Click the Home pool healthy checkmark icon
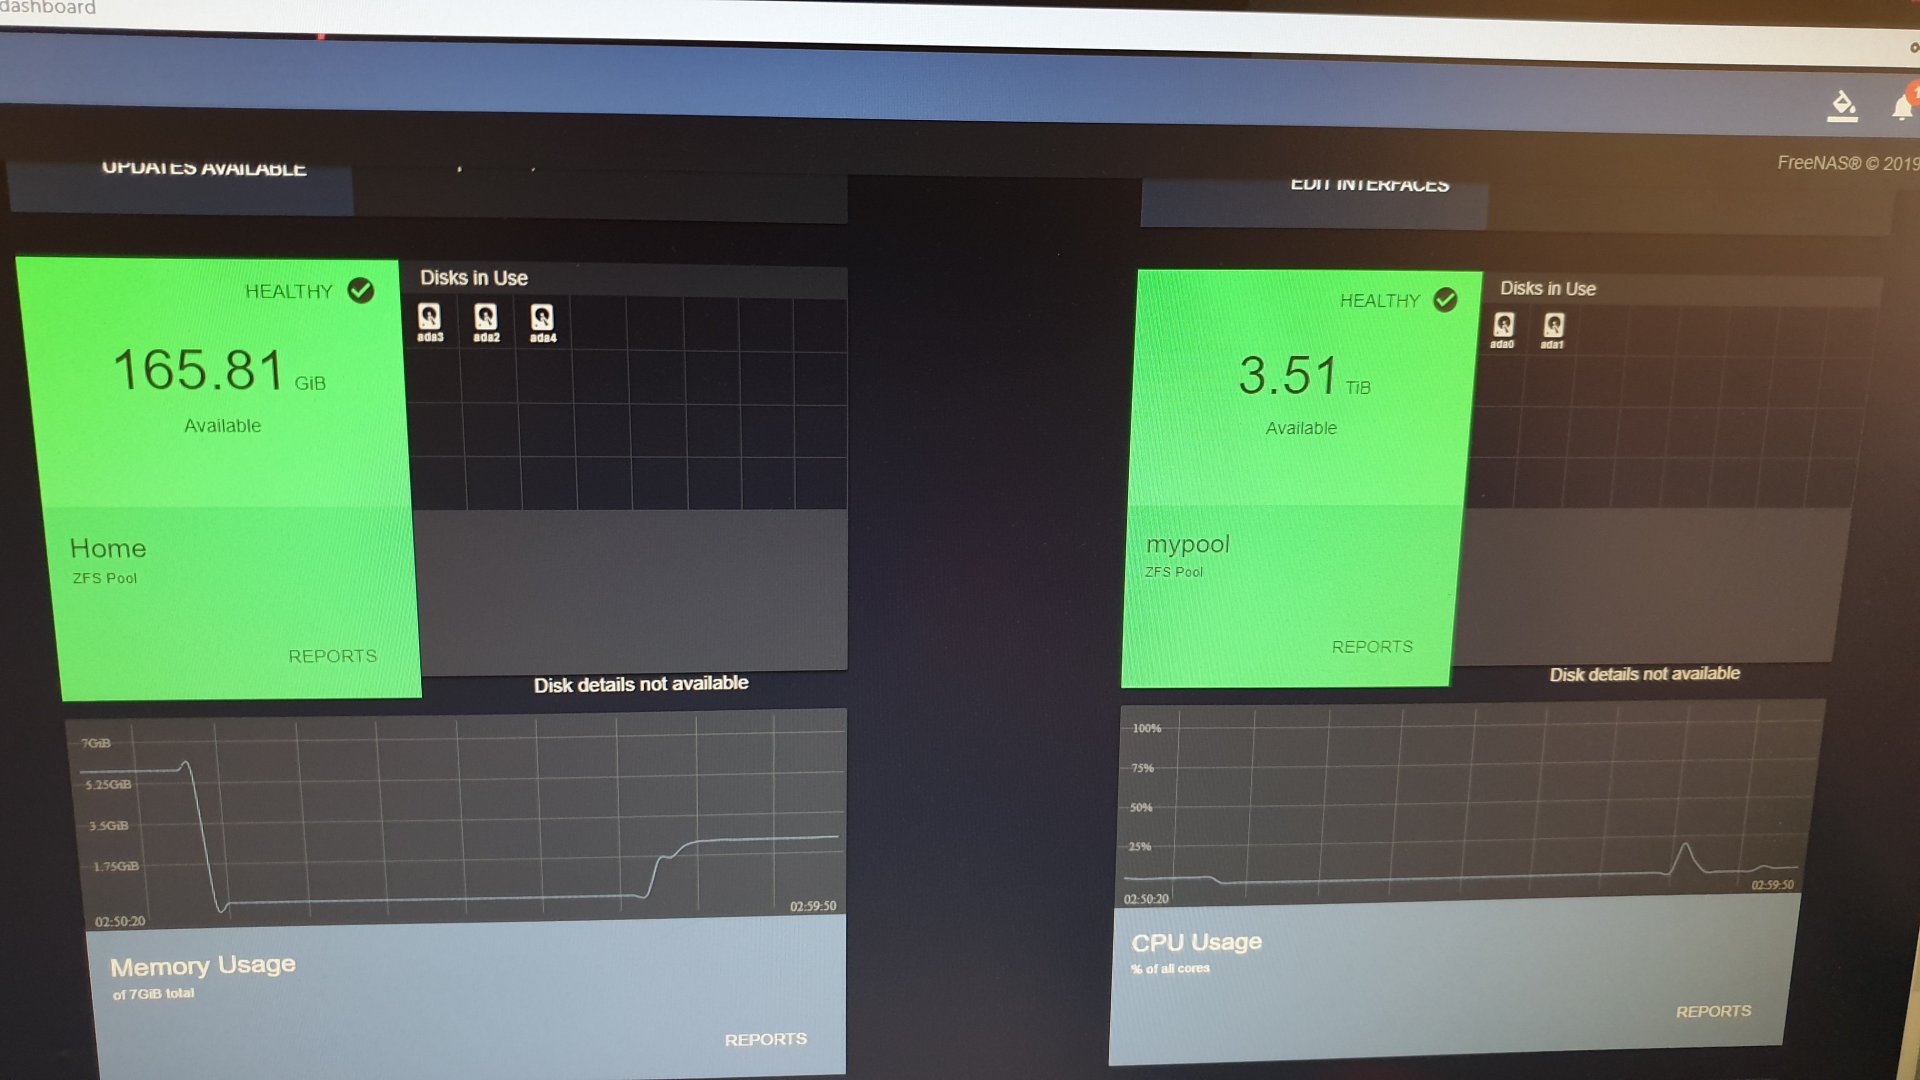Viewport: 1920px width, 1080px height. pyautogui.click(x=361, y=290)
